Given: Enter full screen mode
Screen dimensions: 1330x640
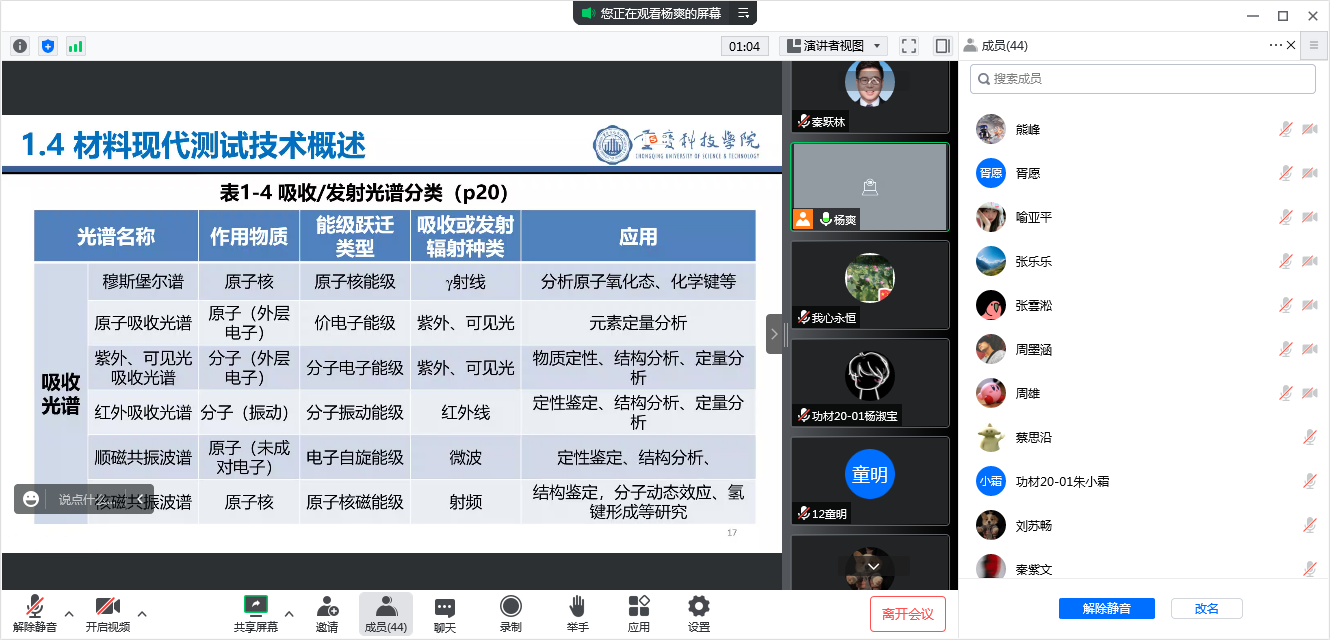Looking at the screenshot, I should point(909,46).
